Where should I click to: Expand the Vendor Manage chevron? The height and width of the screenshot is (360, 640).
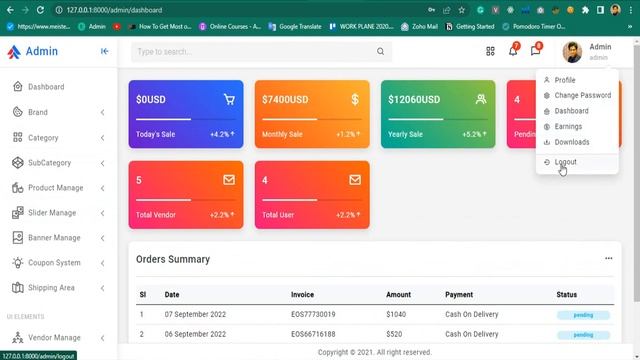pyautogui.click(x=102, y=338)
